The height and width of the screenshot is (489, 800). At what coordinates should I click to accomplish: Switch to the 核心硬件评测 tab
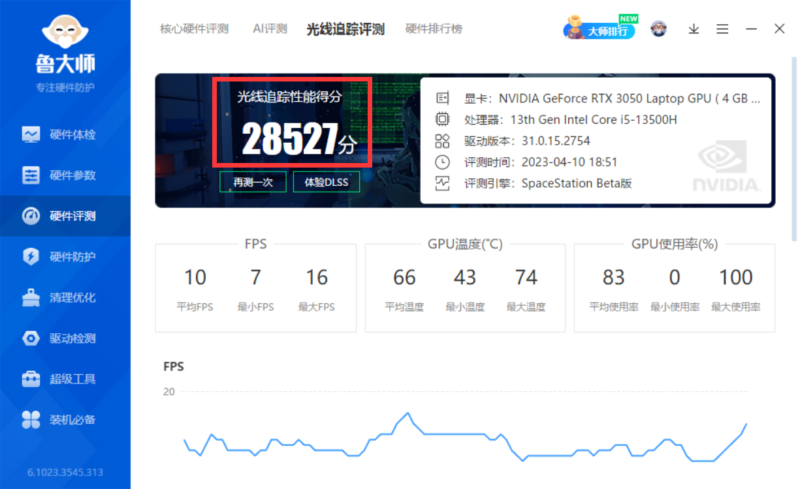coord(194,29)
